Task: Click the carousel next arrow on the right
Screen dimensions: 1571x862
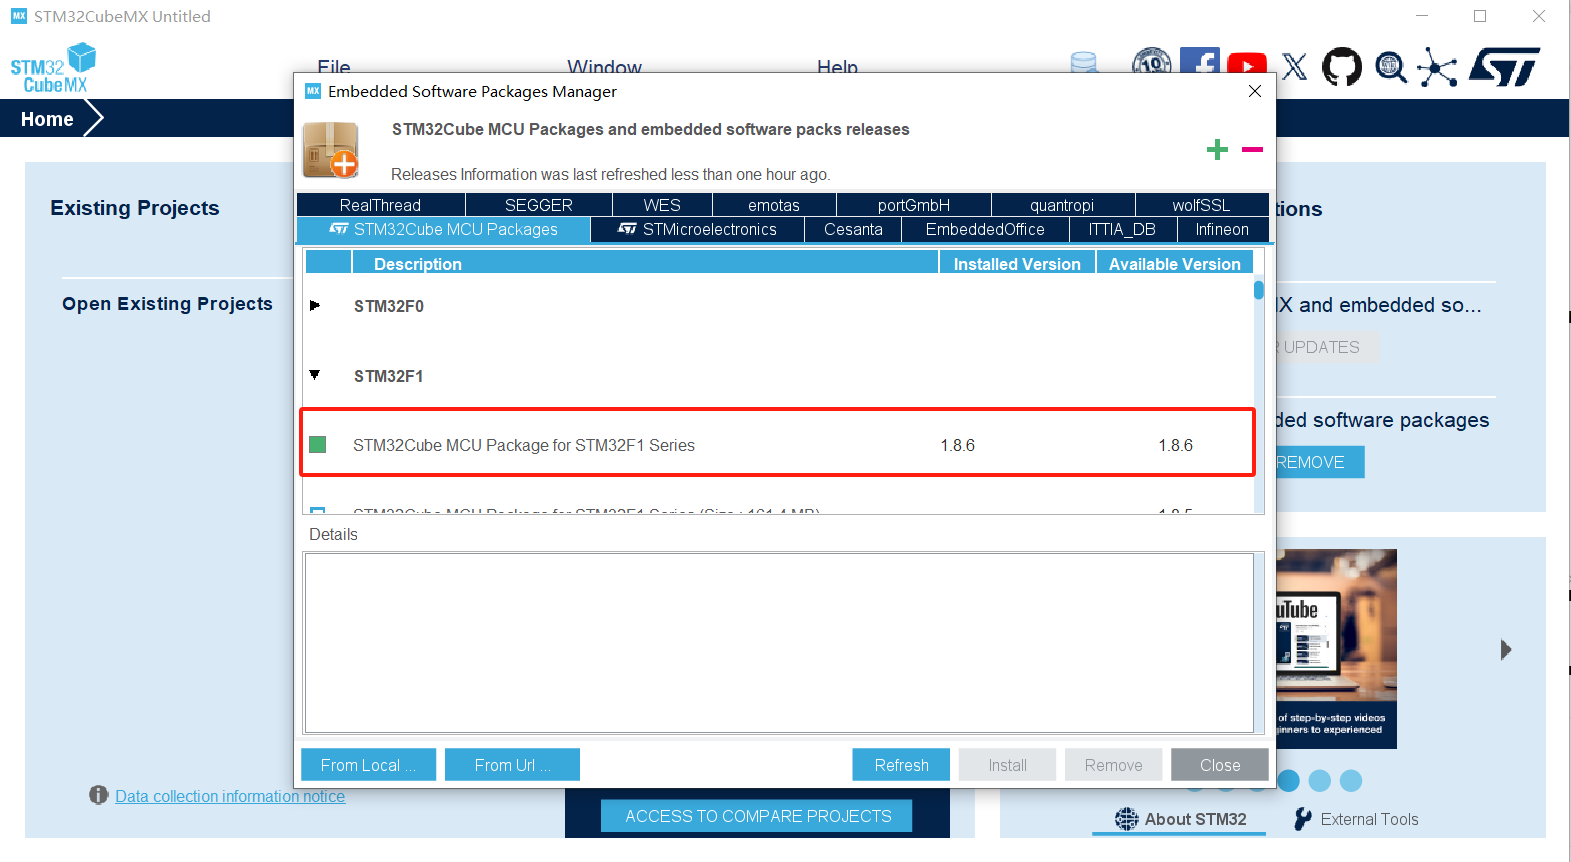Action: click(1506, 650)
